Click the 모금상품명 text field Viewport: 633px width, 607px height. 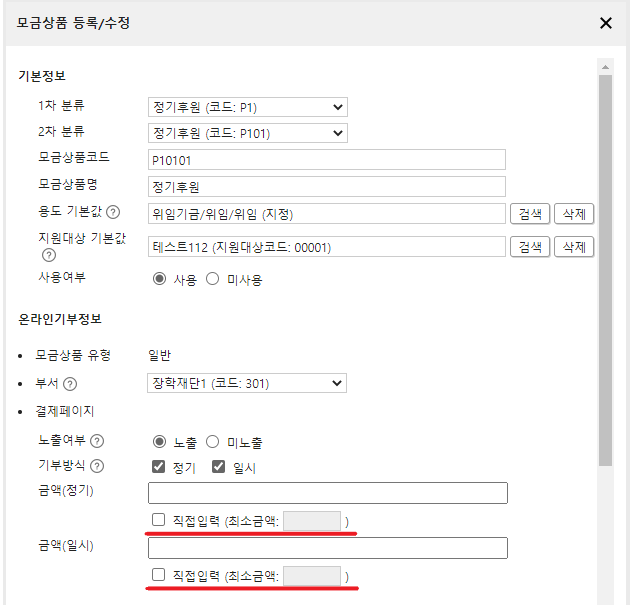327,186
